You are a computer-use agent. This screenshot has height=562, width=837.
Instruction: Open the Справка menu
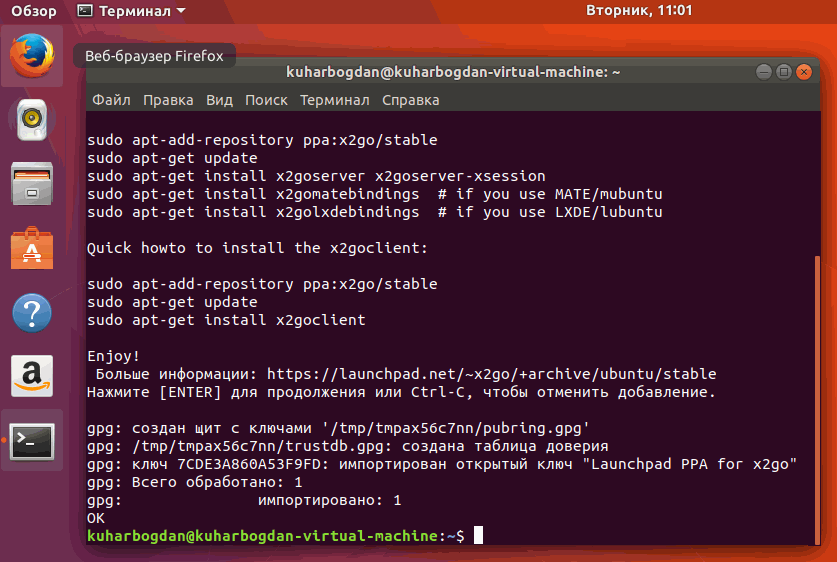click(x=410, y=100)
